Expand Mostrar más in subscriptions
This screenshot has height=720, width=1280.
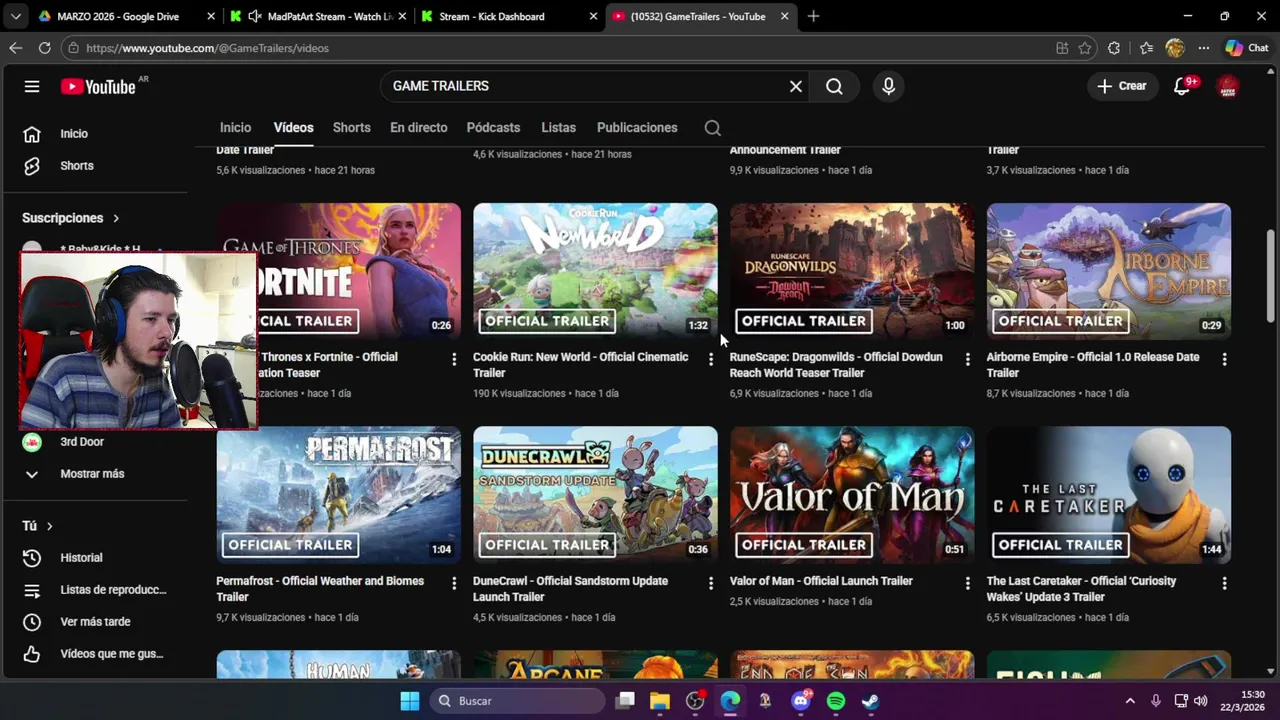94,474
